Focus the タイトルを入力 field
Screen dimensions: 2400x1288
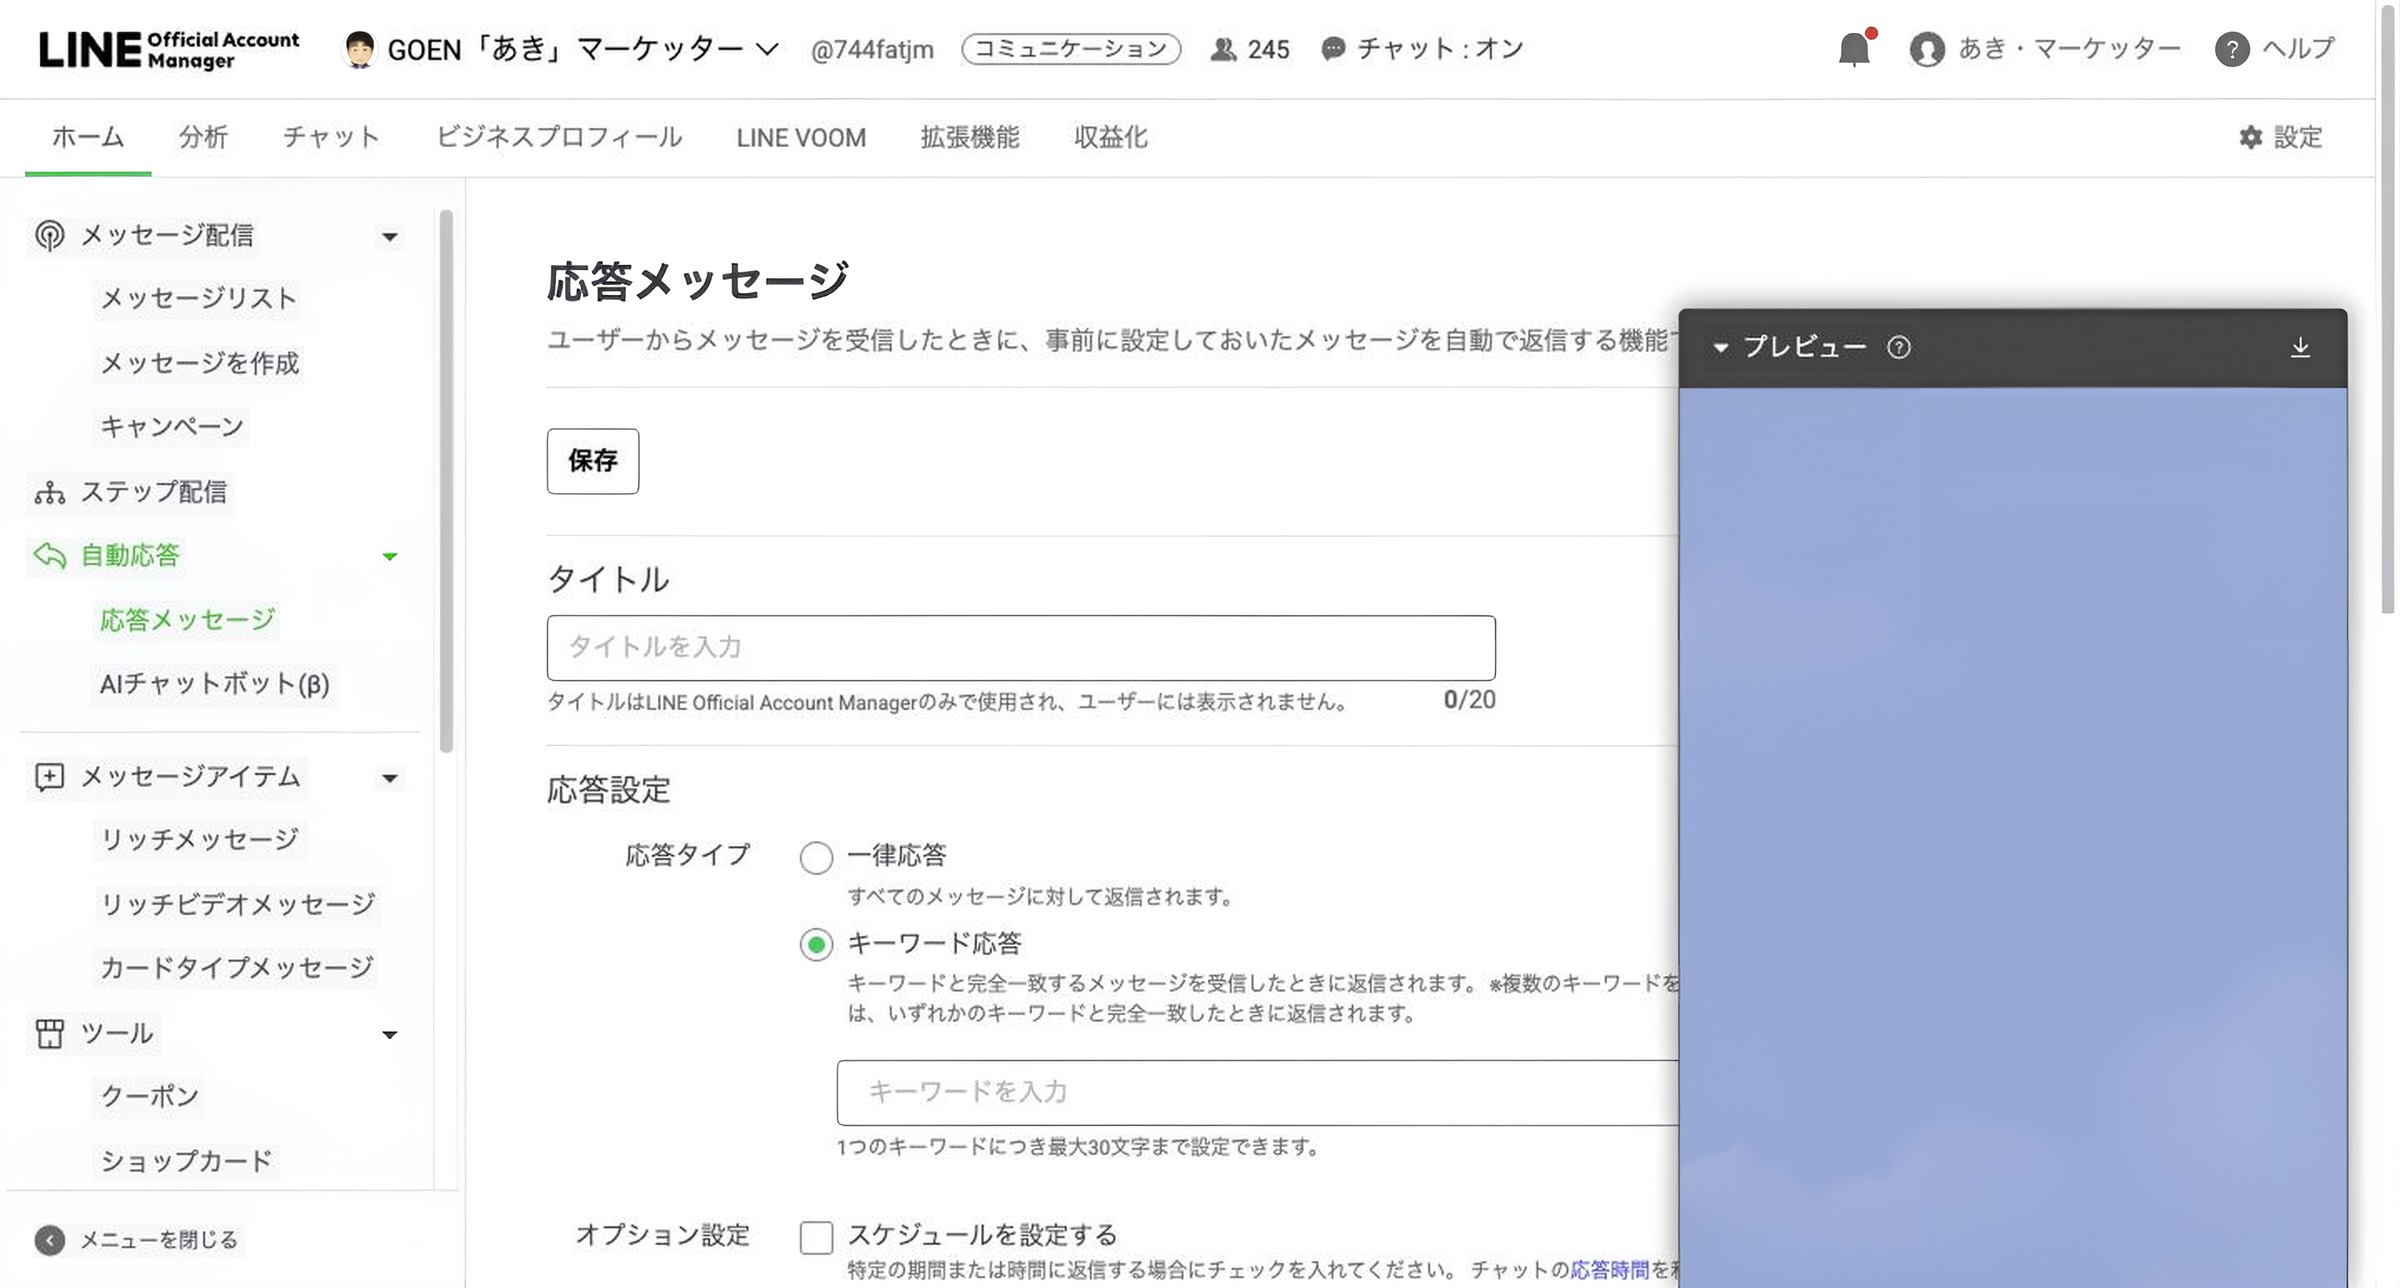pyautogui.click(x=1021, y=648)
